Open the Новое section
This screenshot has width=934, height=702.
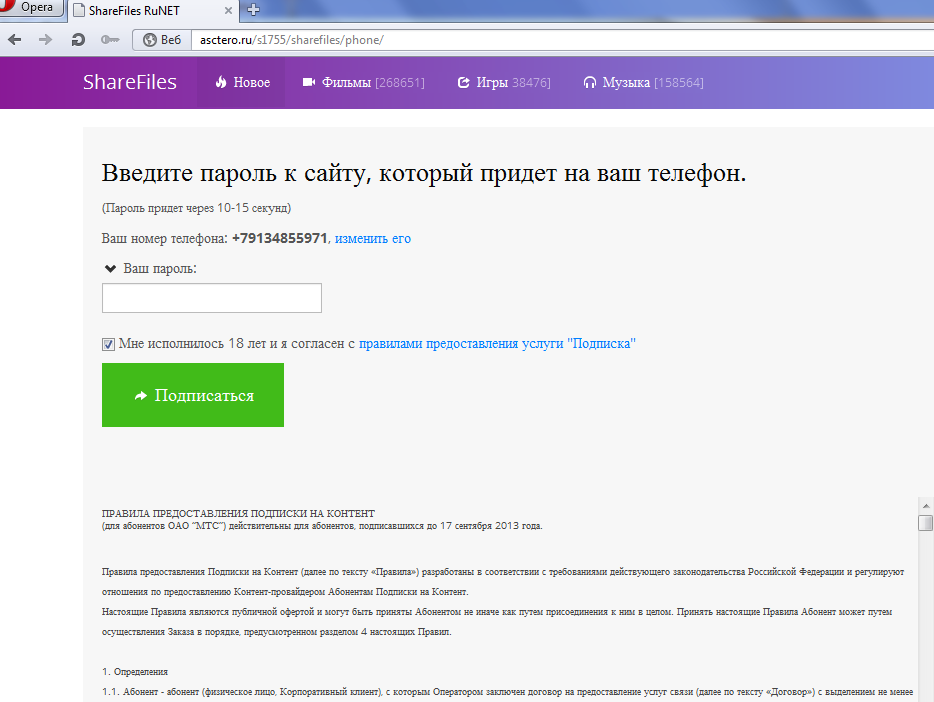click(x=242, y=82)
